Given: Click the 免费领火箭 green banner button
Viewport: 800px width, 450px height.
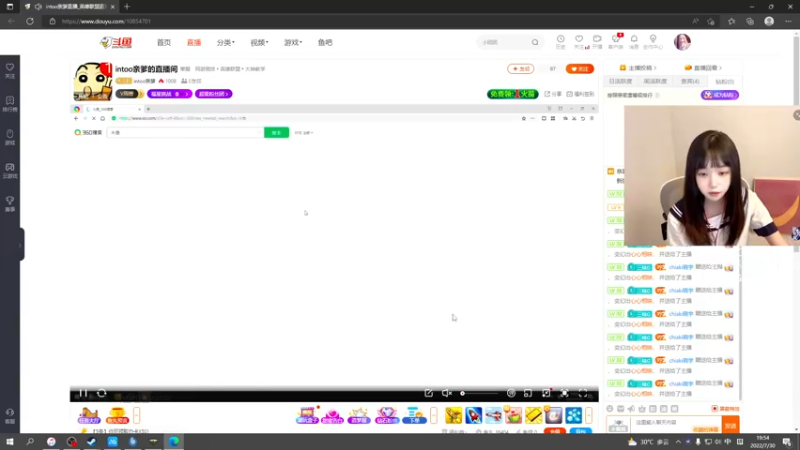Looking at the screenshot, I should click(512, 94).
